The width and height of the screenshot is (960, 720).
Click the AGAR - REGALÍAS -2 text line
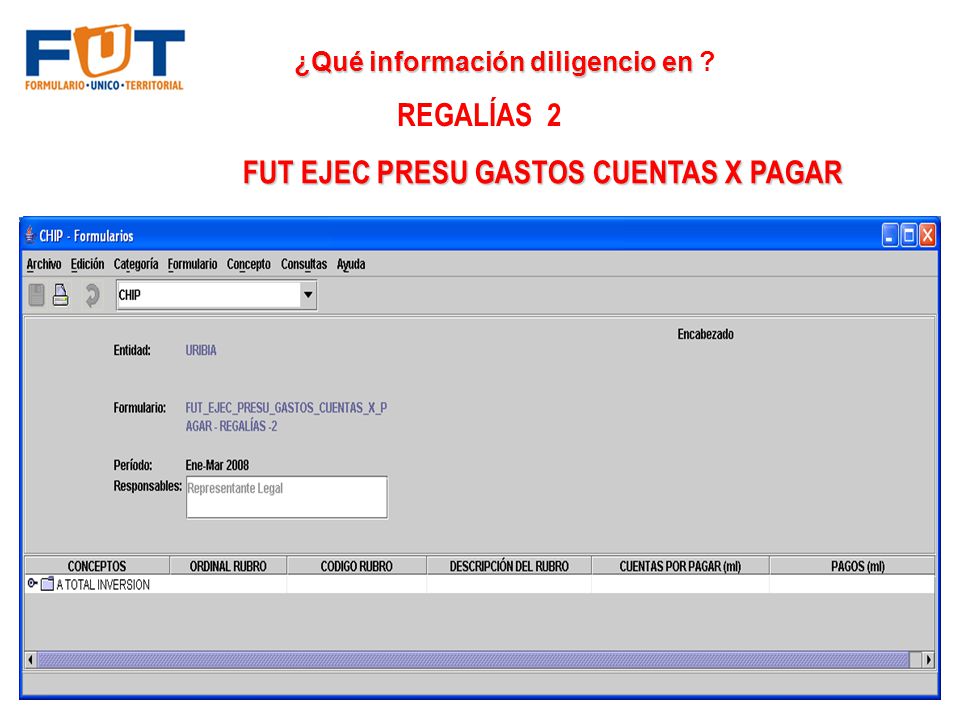(x=231, y=426)
